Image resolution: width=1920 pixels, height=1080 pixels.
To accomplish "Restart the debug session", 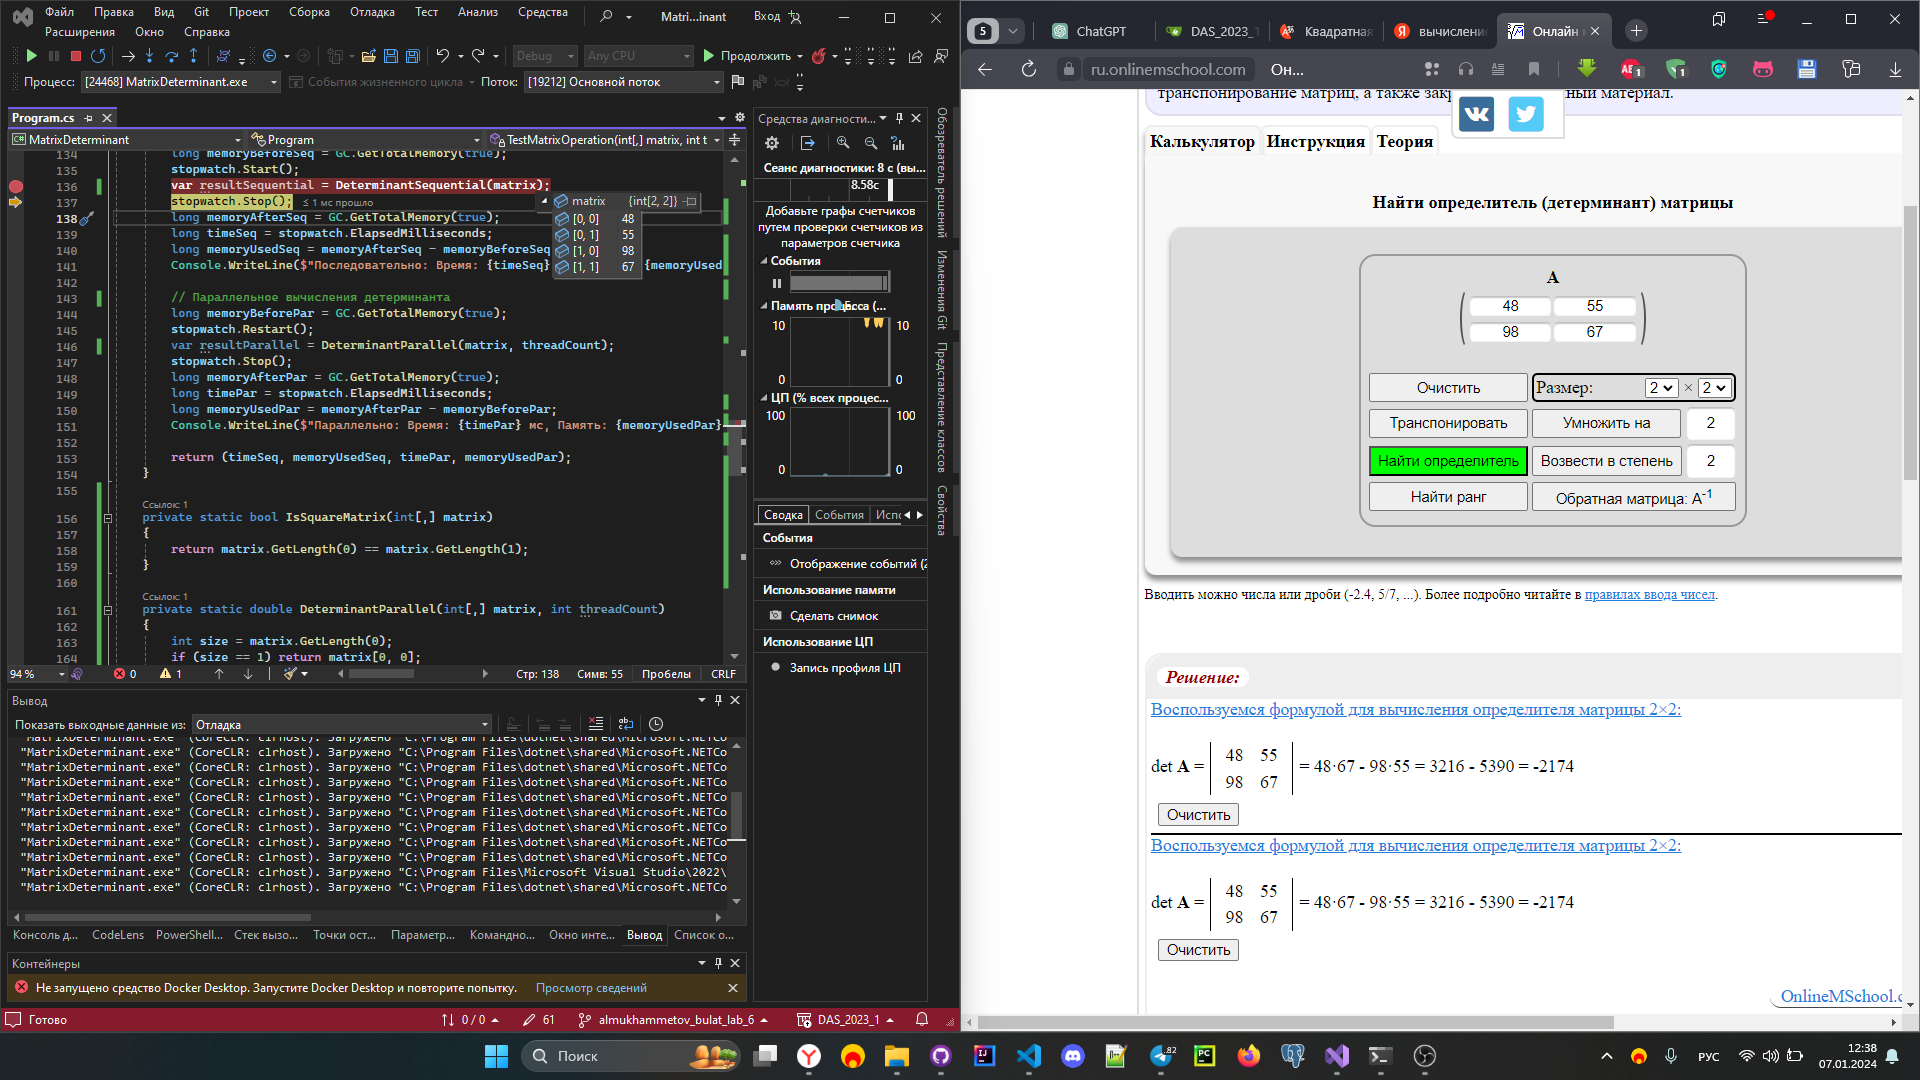I will [x=98, y=56].
